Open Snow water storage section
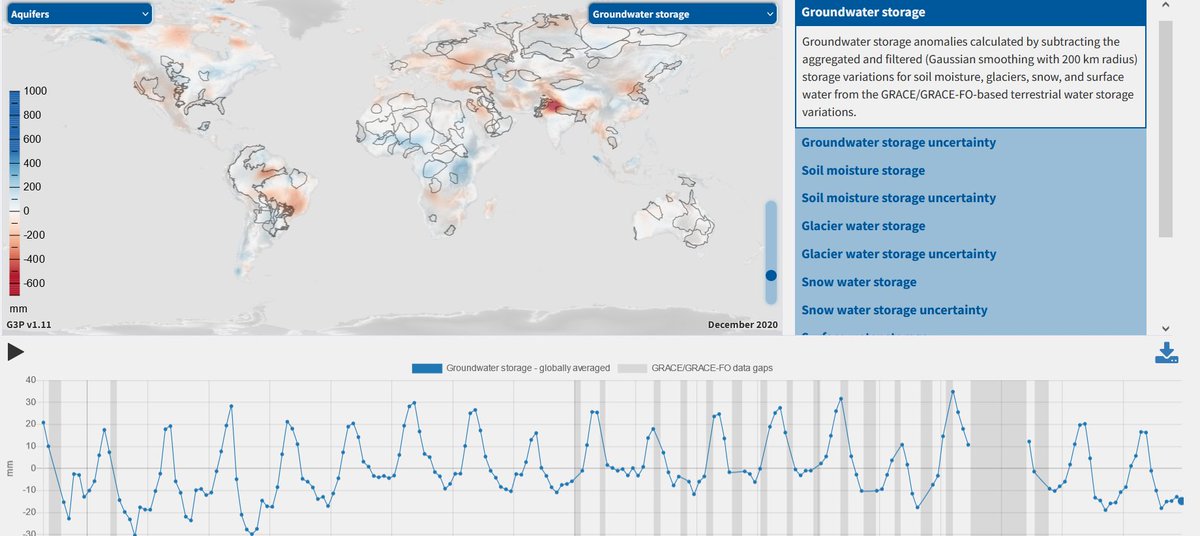 tap(859, 282)
